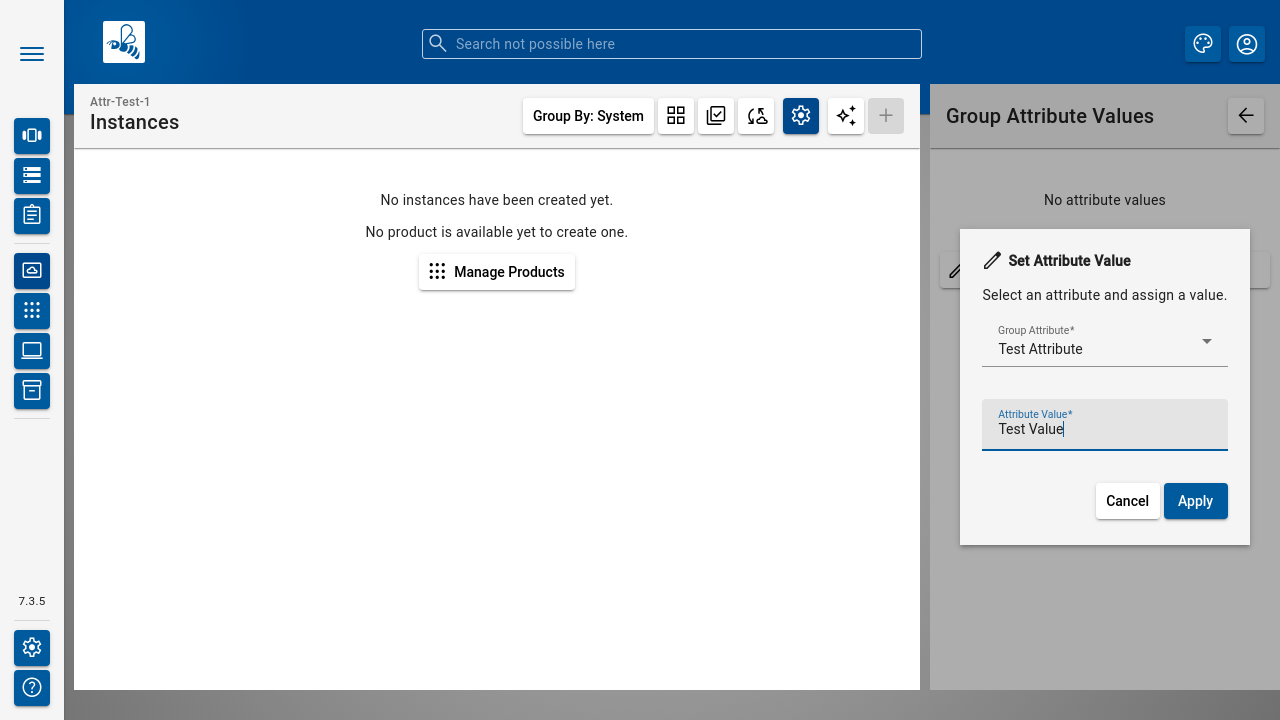Image resolution: width=1280 pixels, height=720 pixels.
Task: Click the magnifier search icon
Action: 438,43
